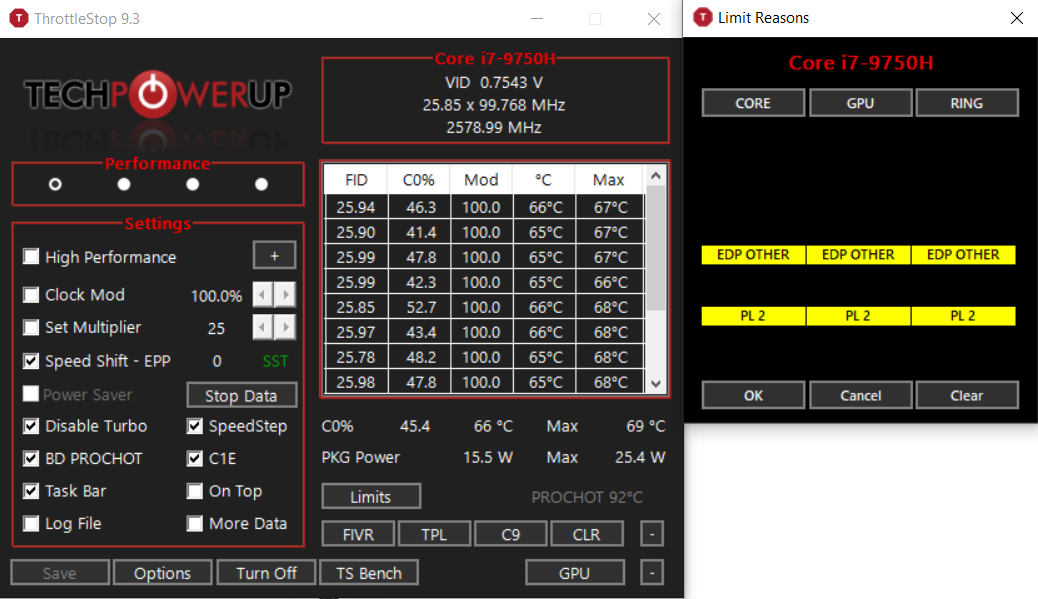This screenshot has height=599, width=1038.
Task: Click Clear in Limit Reasons window
Action: (x=967, y=395)
